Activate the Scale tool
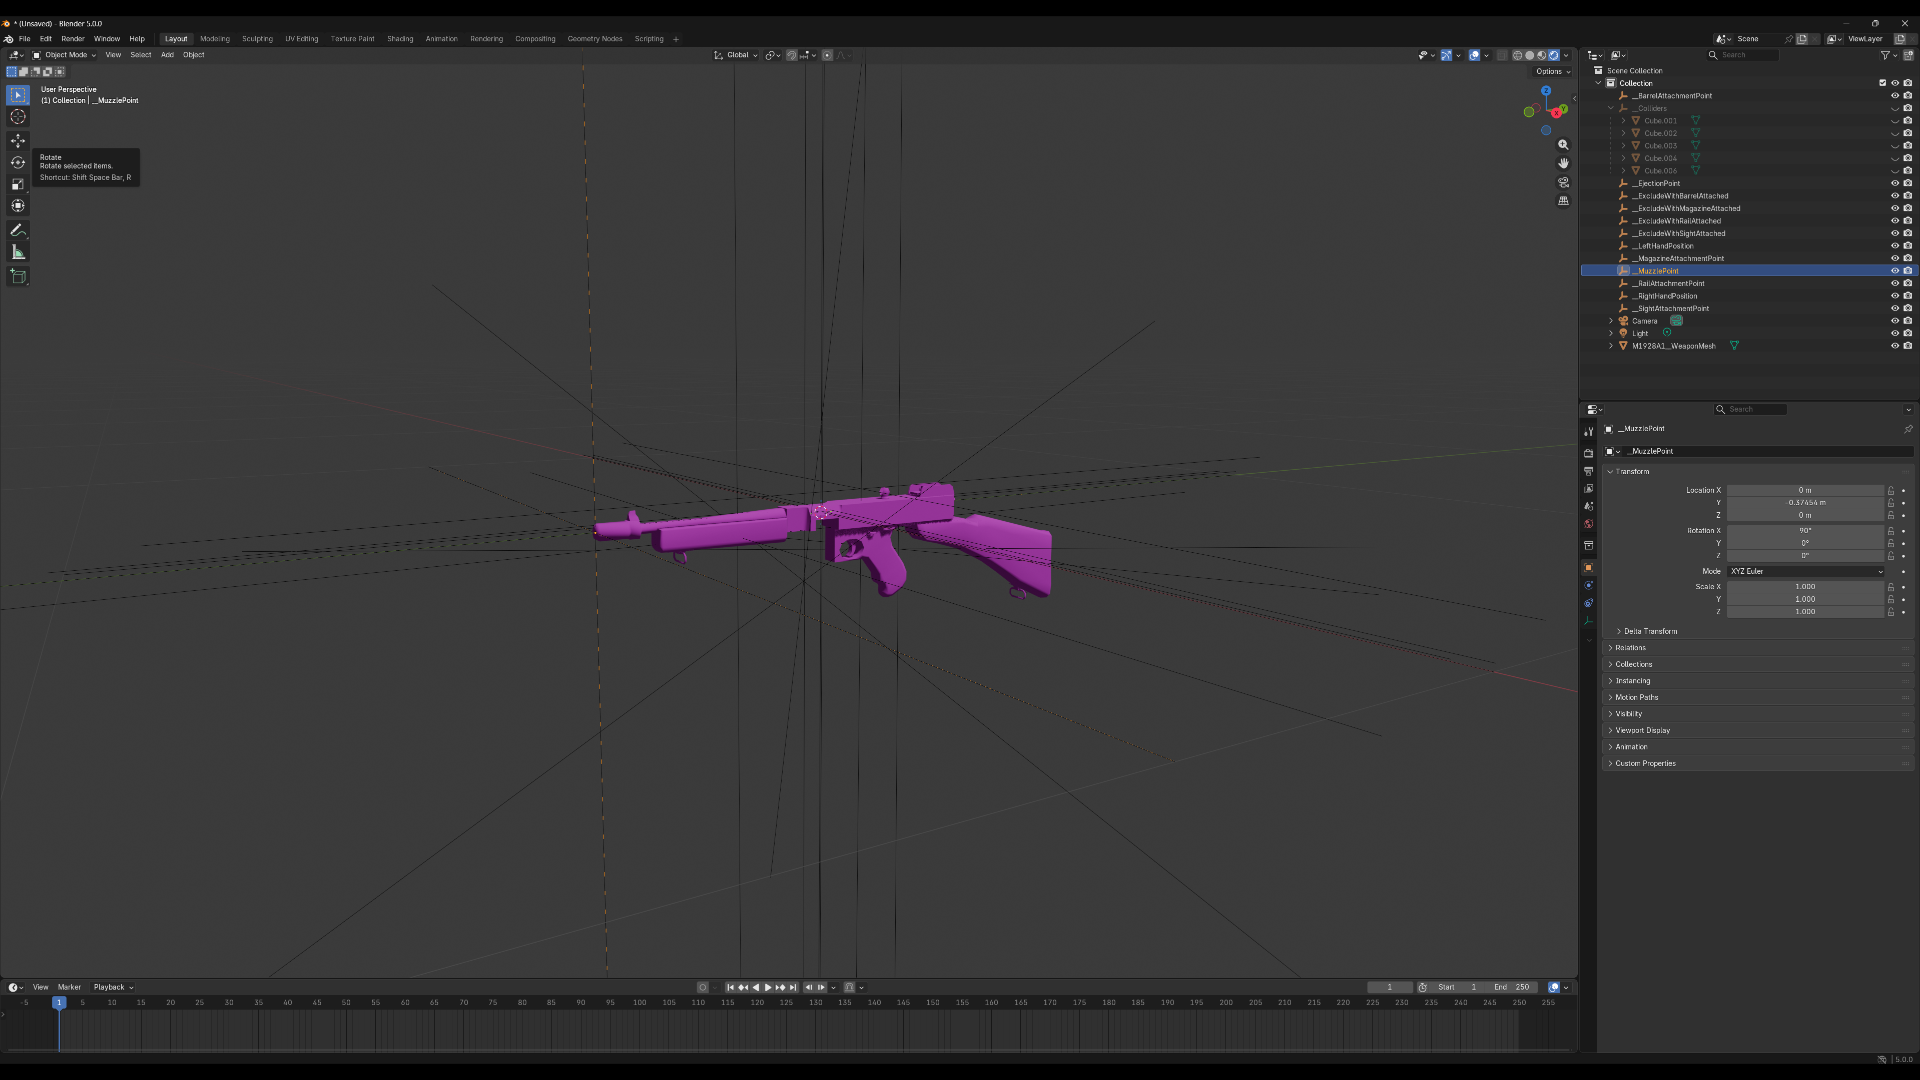The width and height of the screenshot is (1920, 1080). click(18, 184)
